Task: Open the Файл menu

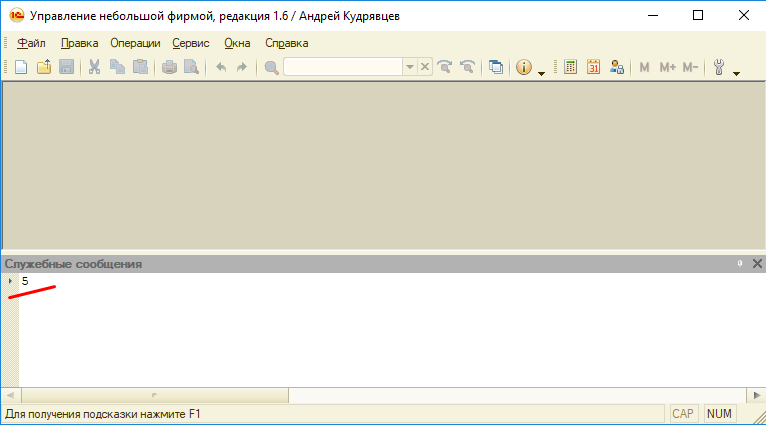Action: click(31, 43)
